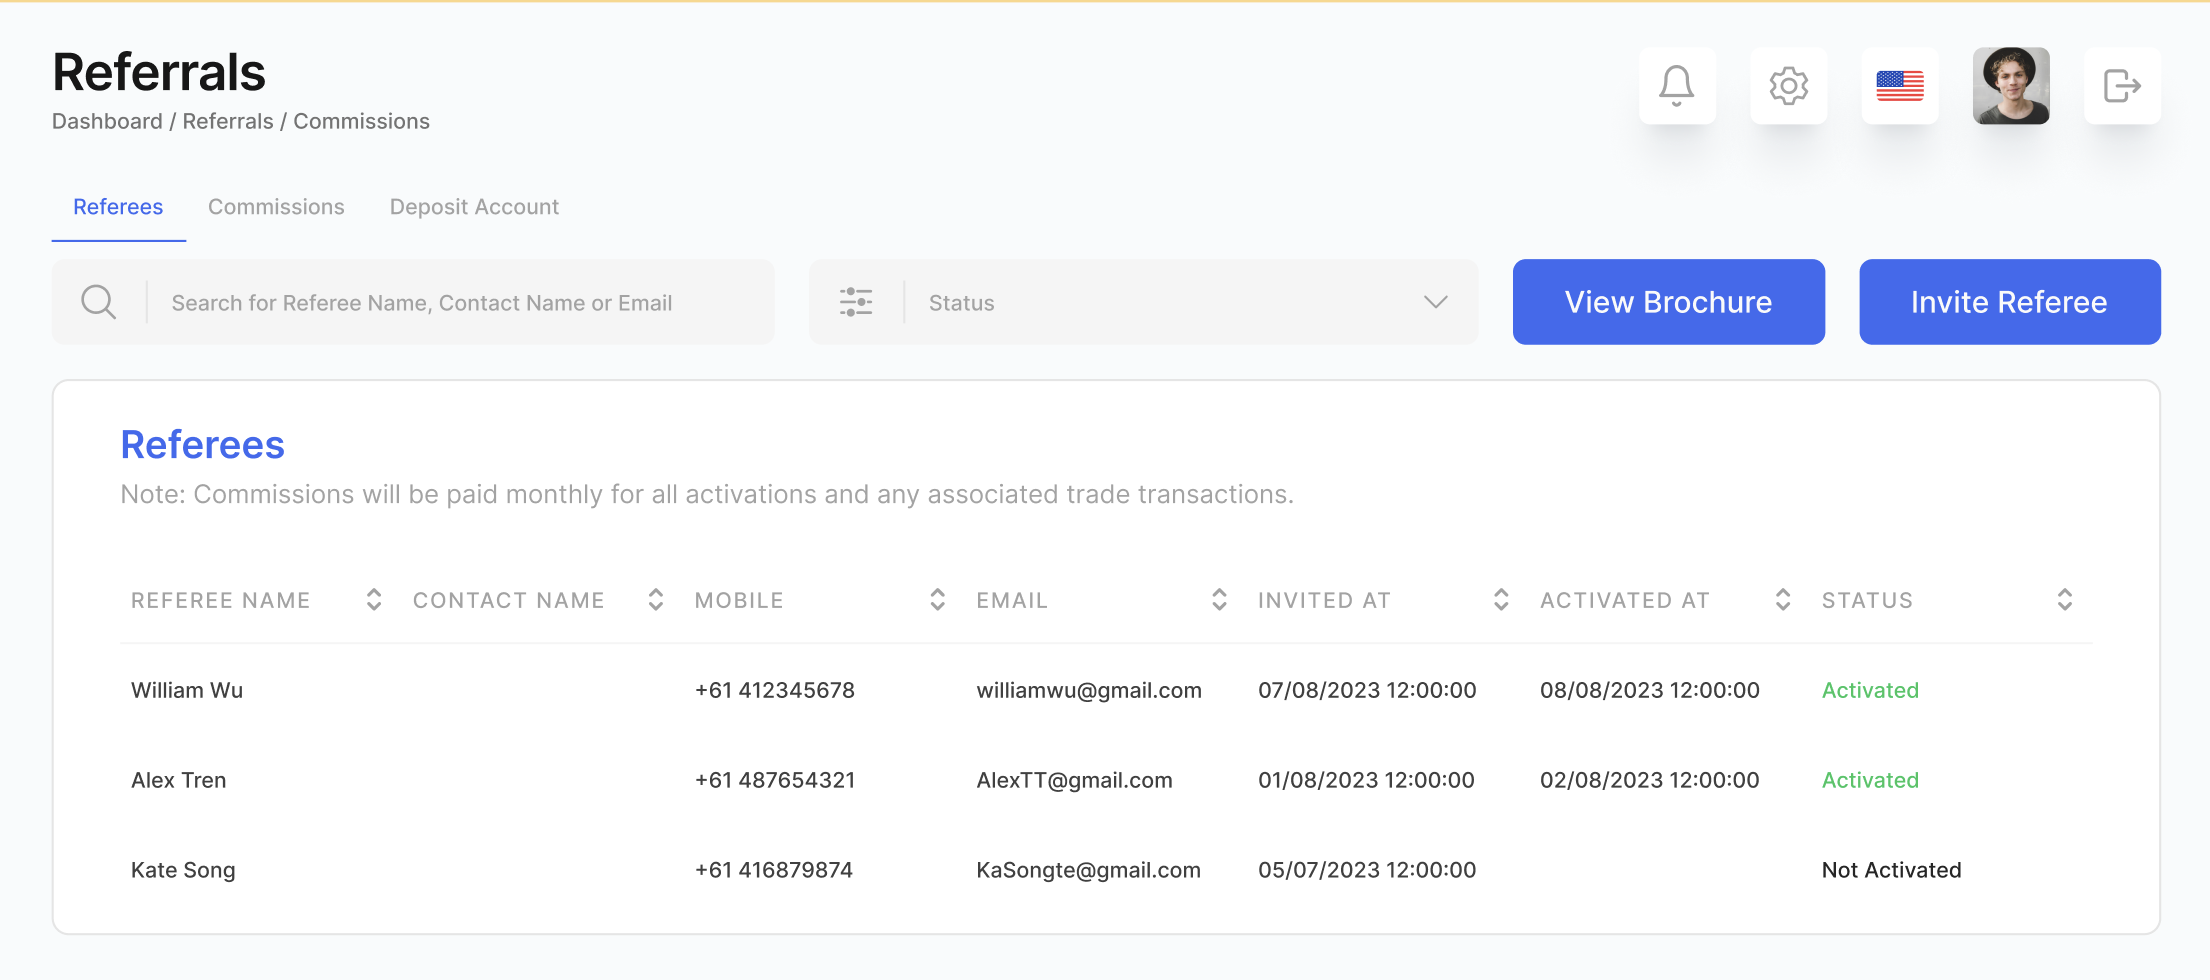Open the user profile avatar
This screenshot has width=2210, height=980.
pos(2011,86)
